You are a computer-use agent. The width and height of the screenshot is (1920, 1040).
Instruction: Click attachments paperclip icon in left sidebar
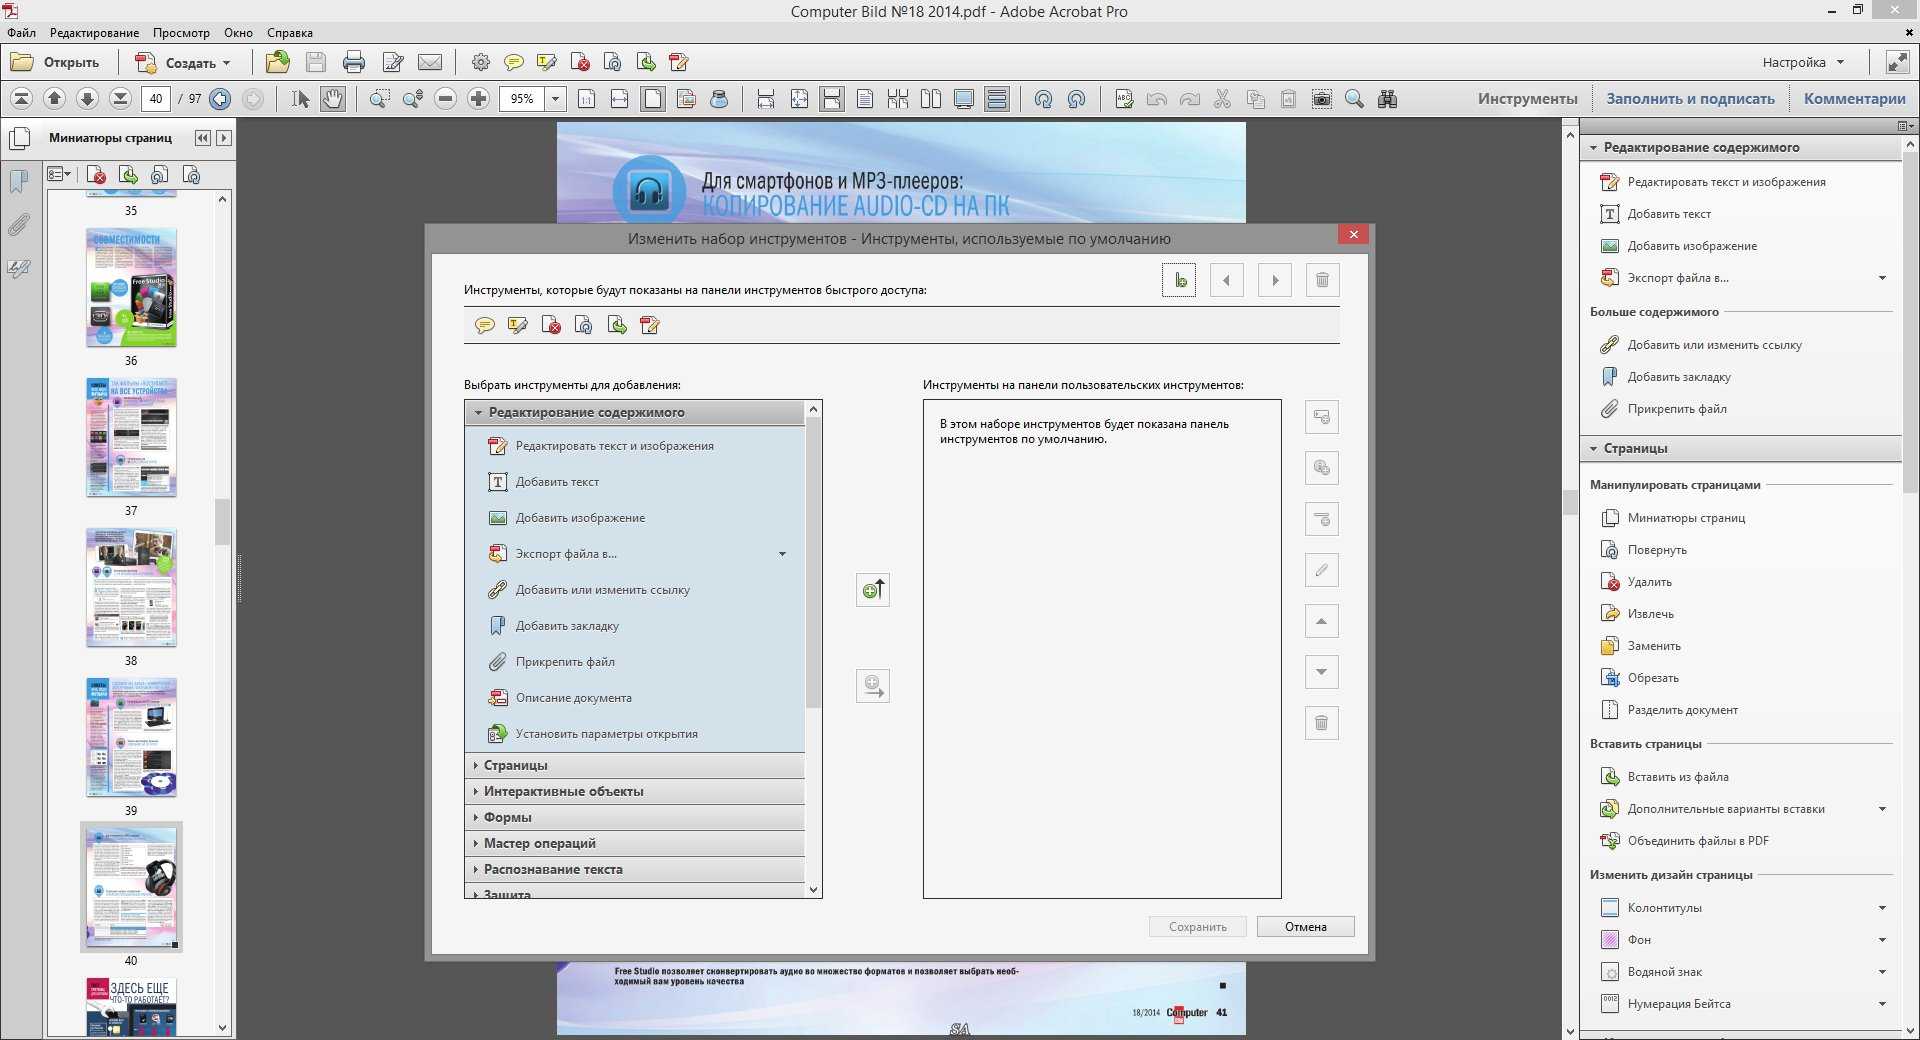coord(18,225)
